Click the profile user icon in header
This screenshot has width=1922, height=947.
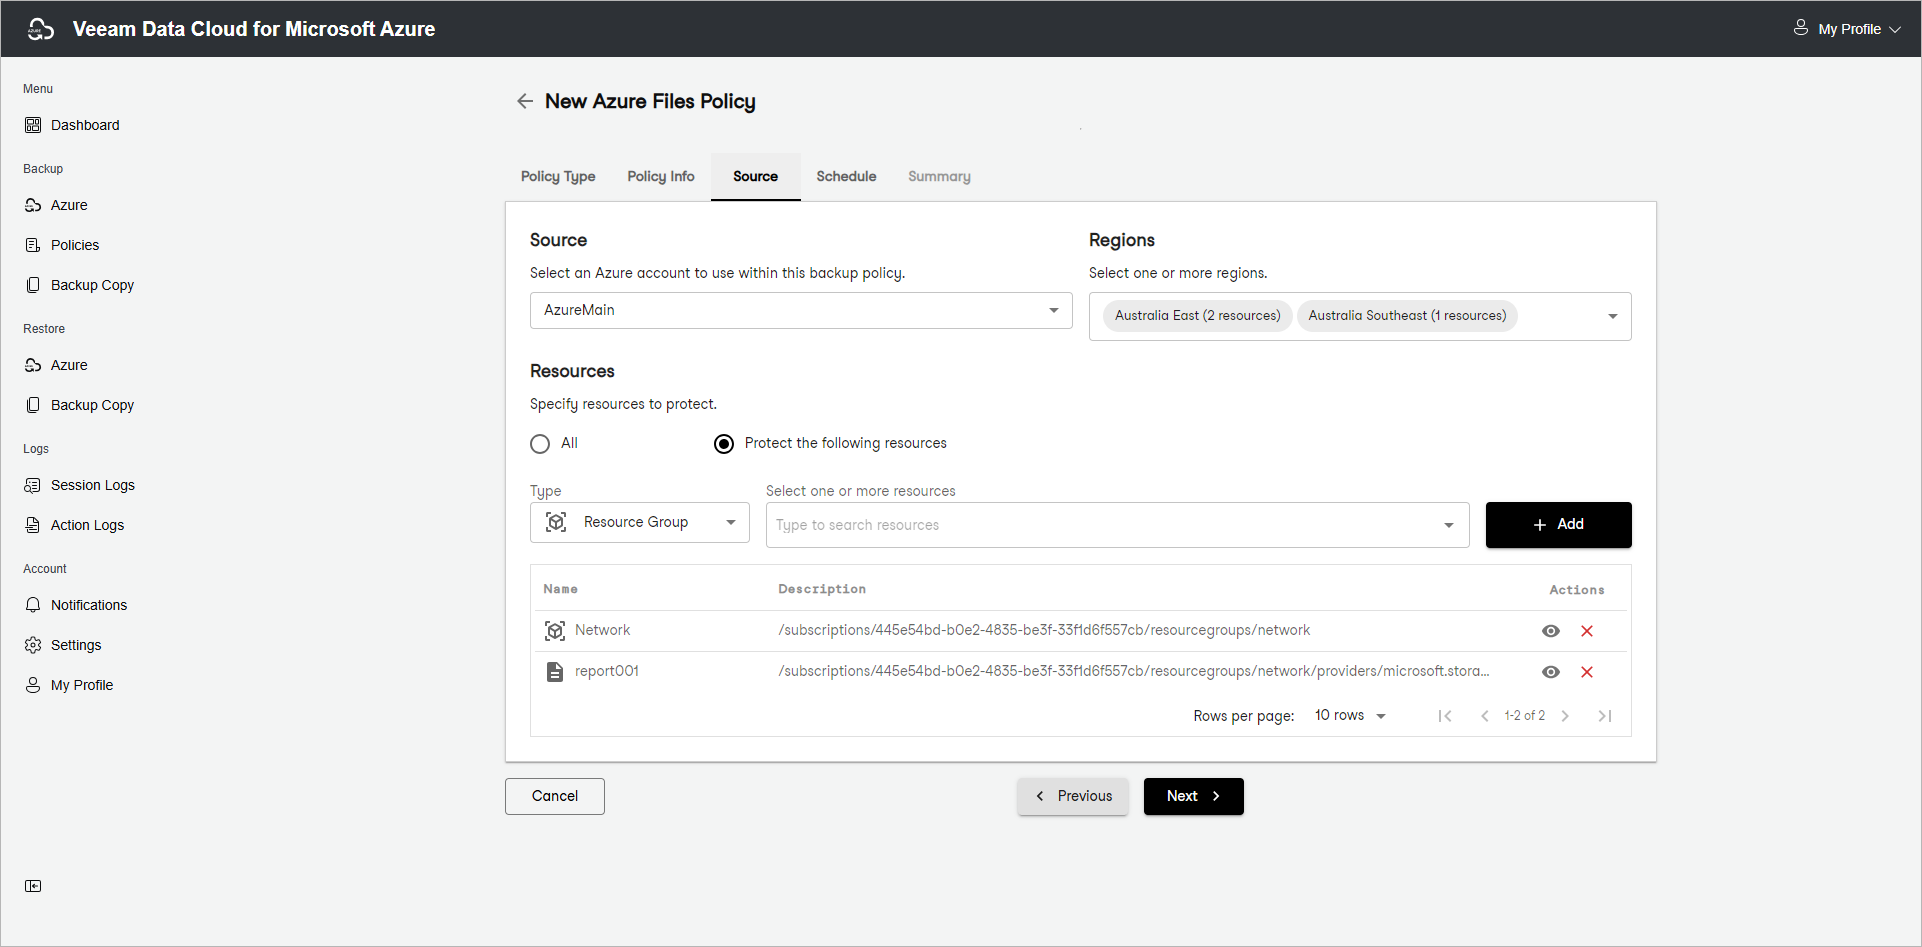coord(1800,28)
